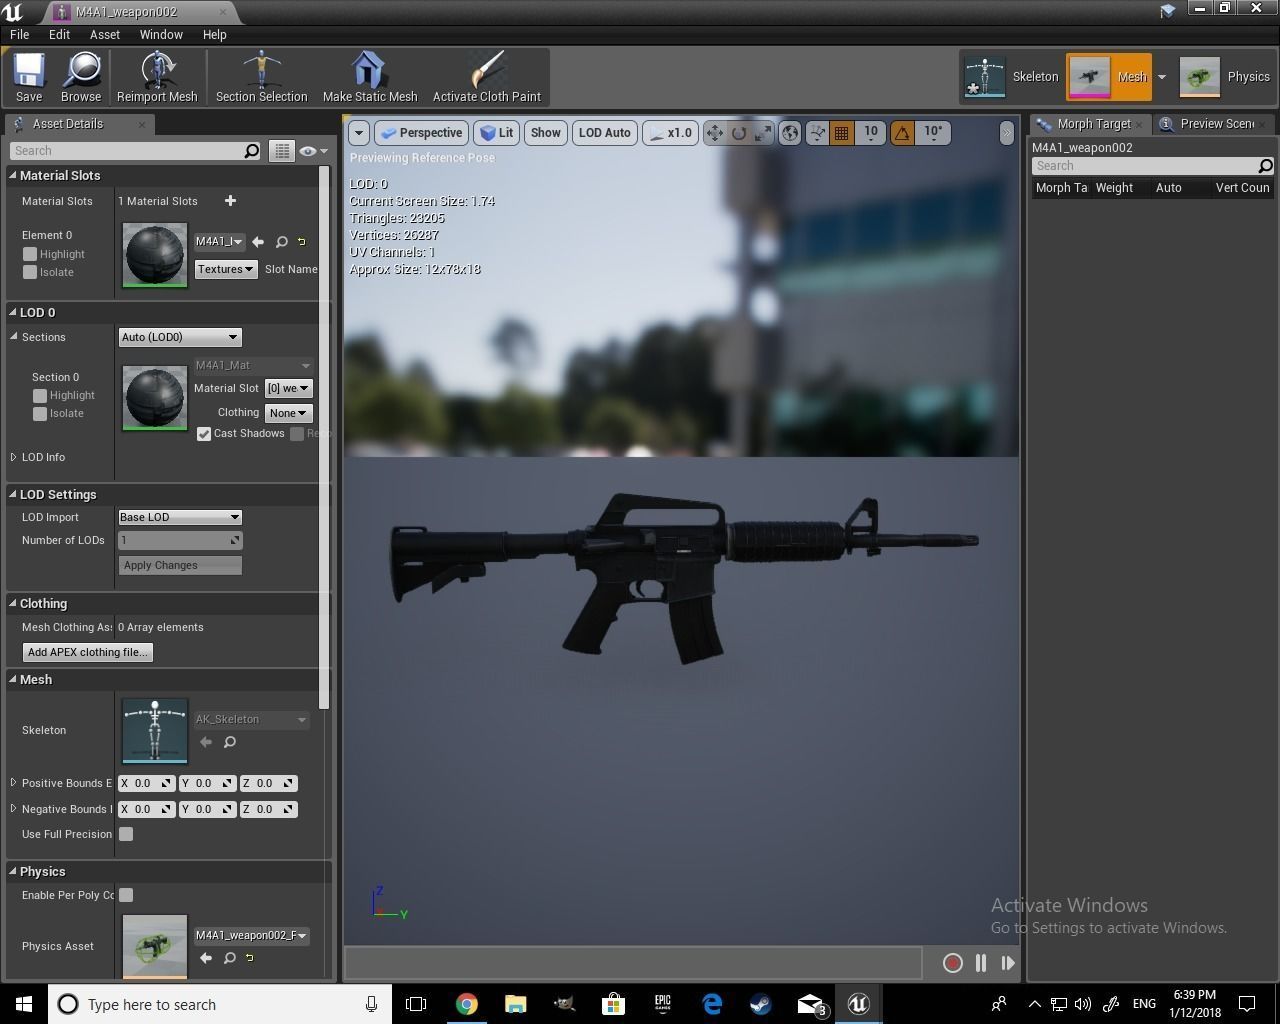Image resolution: width=1280 pixels, height=1024 pixels.
Task: Open Unreal Editor from taskbar
Action: 858,1004
